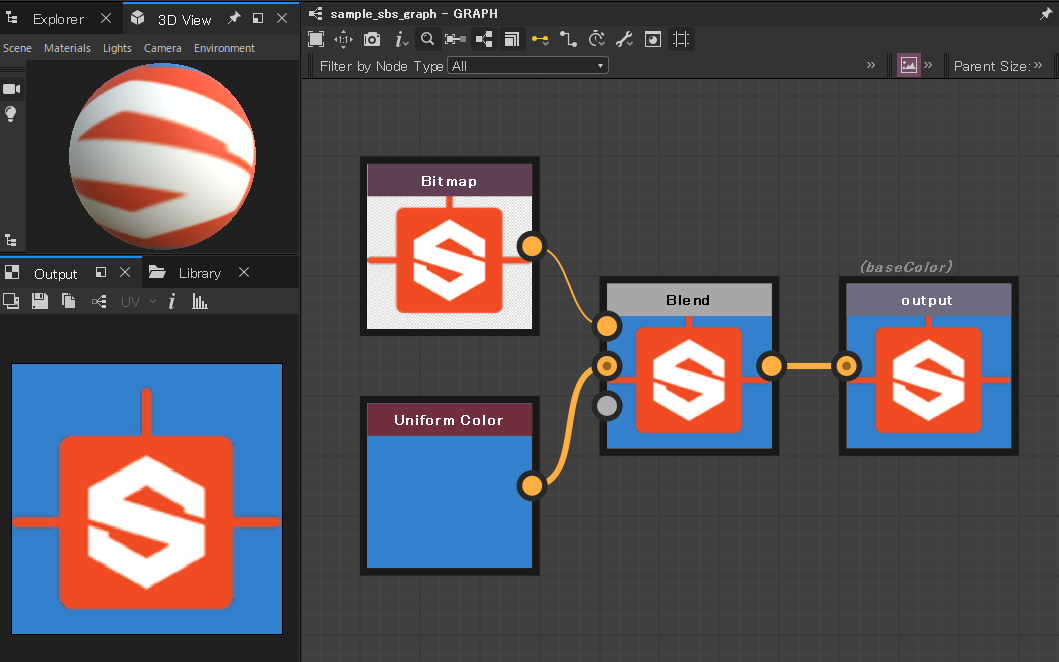Click the 3D sphere material preview

(x=162, y=156)
